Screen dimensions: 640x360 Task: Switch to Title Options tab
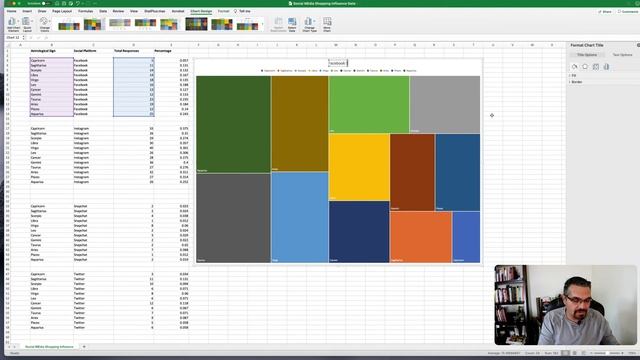tap(587, 54)
